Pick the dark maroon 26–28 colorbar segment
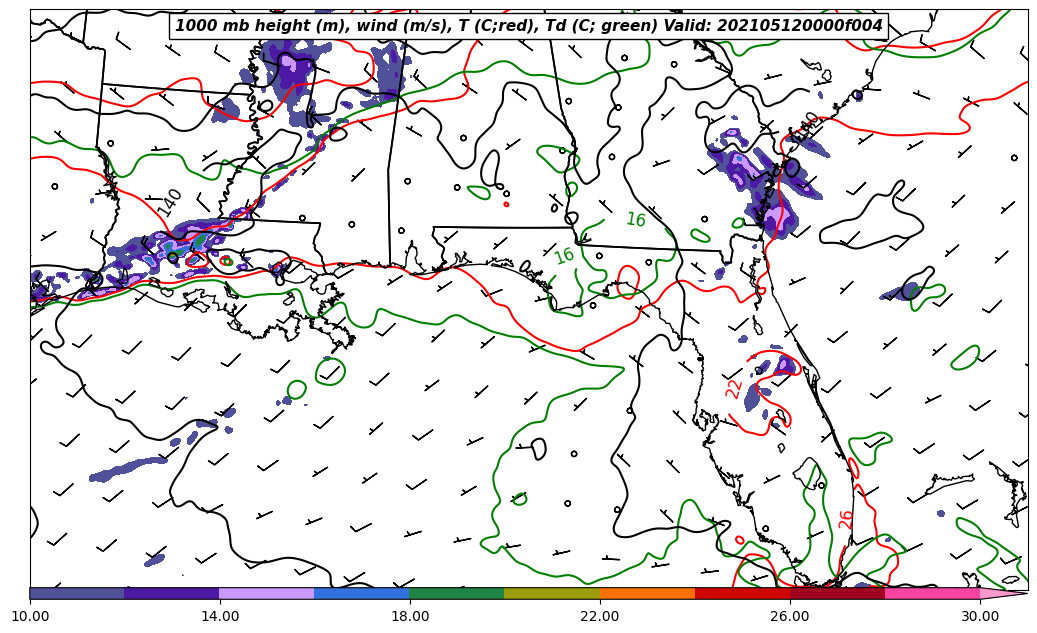The width and height of the screenshot is (1037, 633). pos(837,593)
